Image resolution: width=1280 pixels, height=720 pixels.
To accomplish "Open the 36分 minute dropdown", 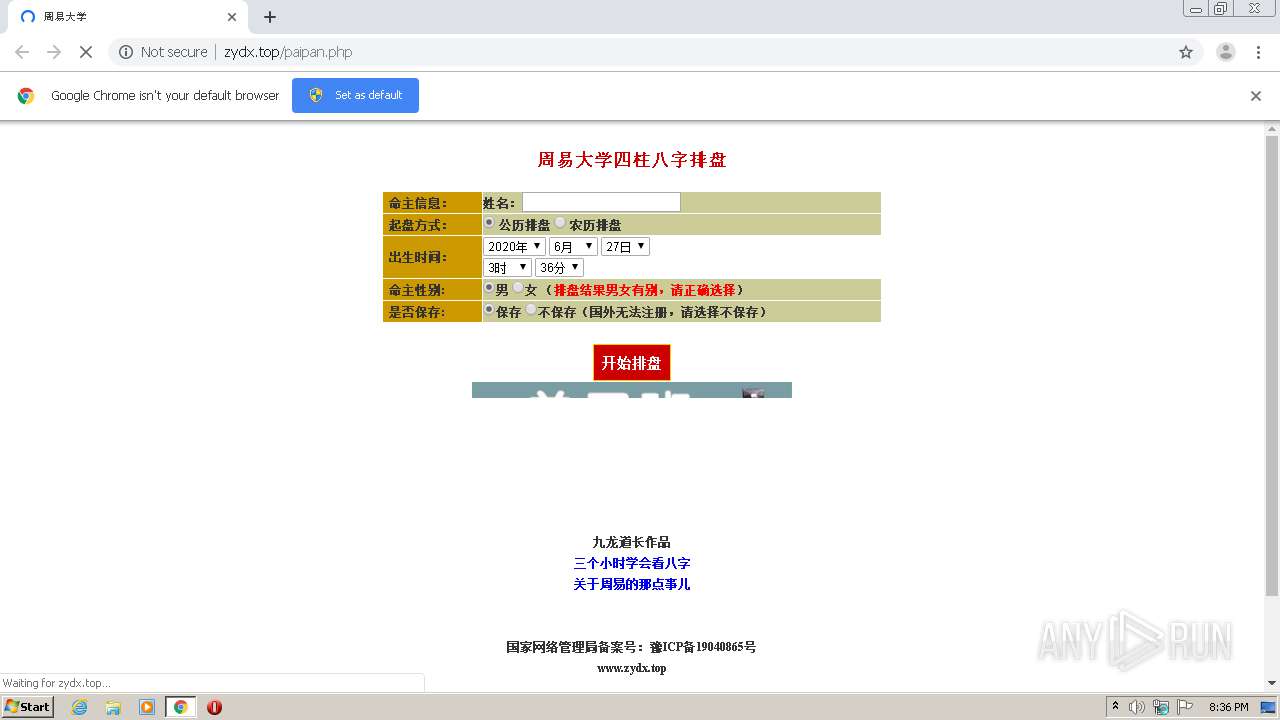I will [x=559, y=267].
